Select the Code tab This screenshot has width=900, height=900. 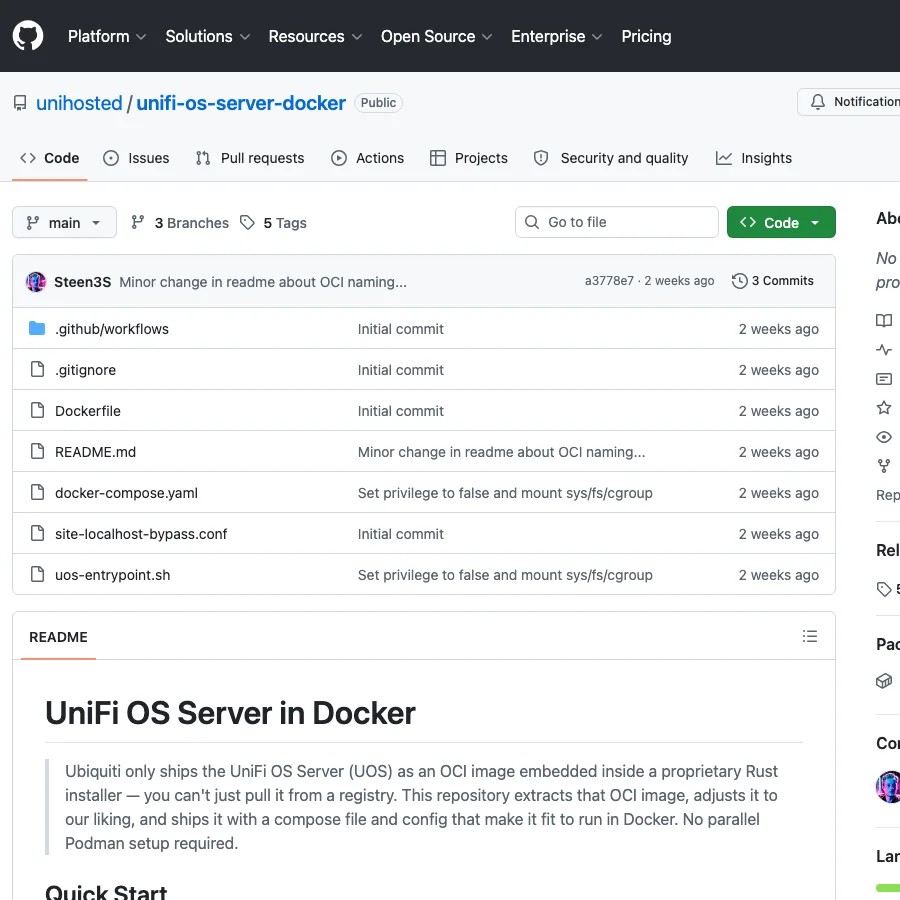pos(50,158)
